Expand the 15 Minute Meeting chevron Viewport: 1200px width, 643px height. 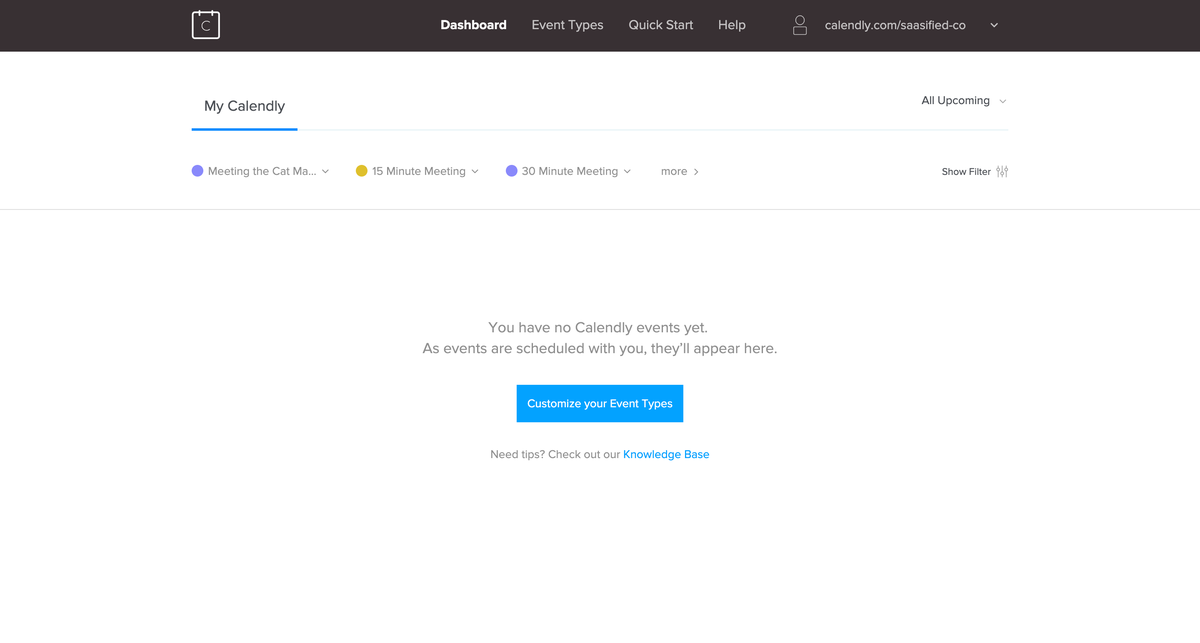tap(475, 172)
